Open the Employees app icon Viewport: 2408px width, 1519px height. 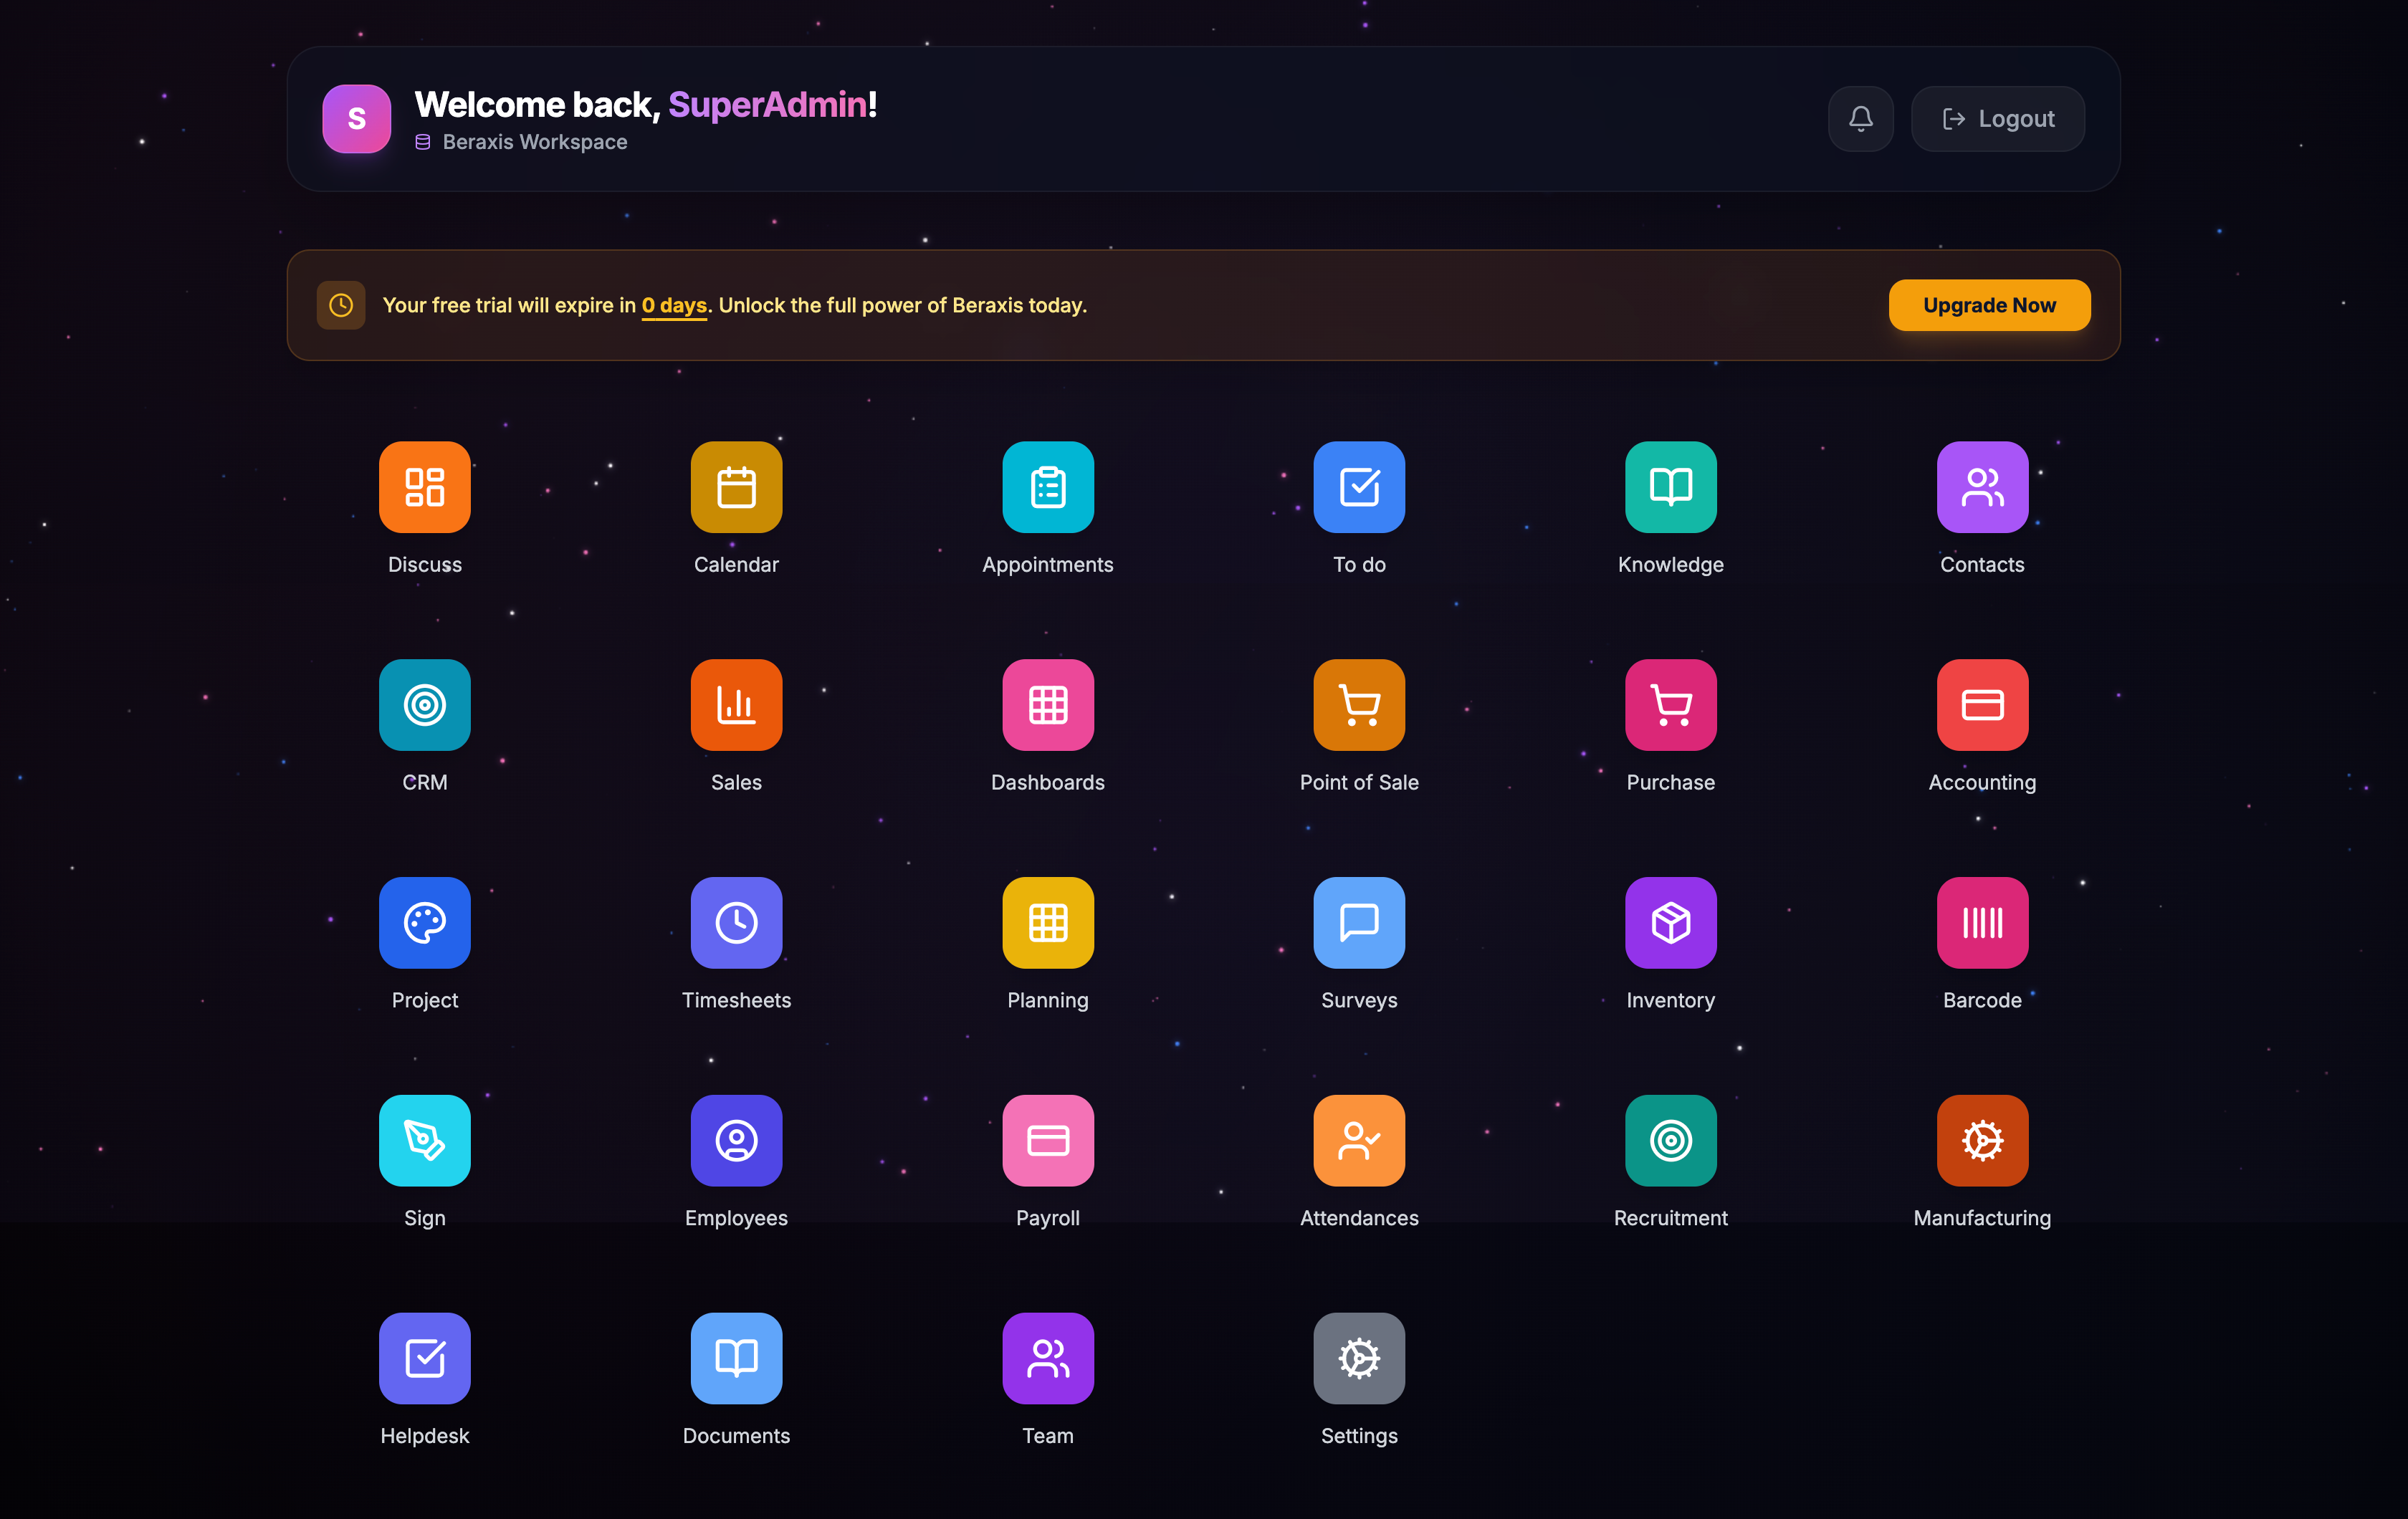point(736,1141)
